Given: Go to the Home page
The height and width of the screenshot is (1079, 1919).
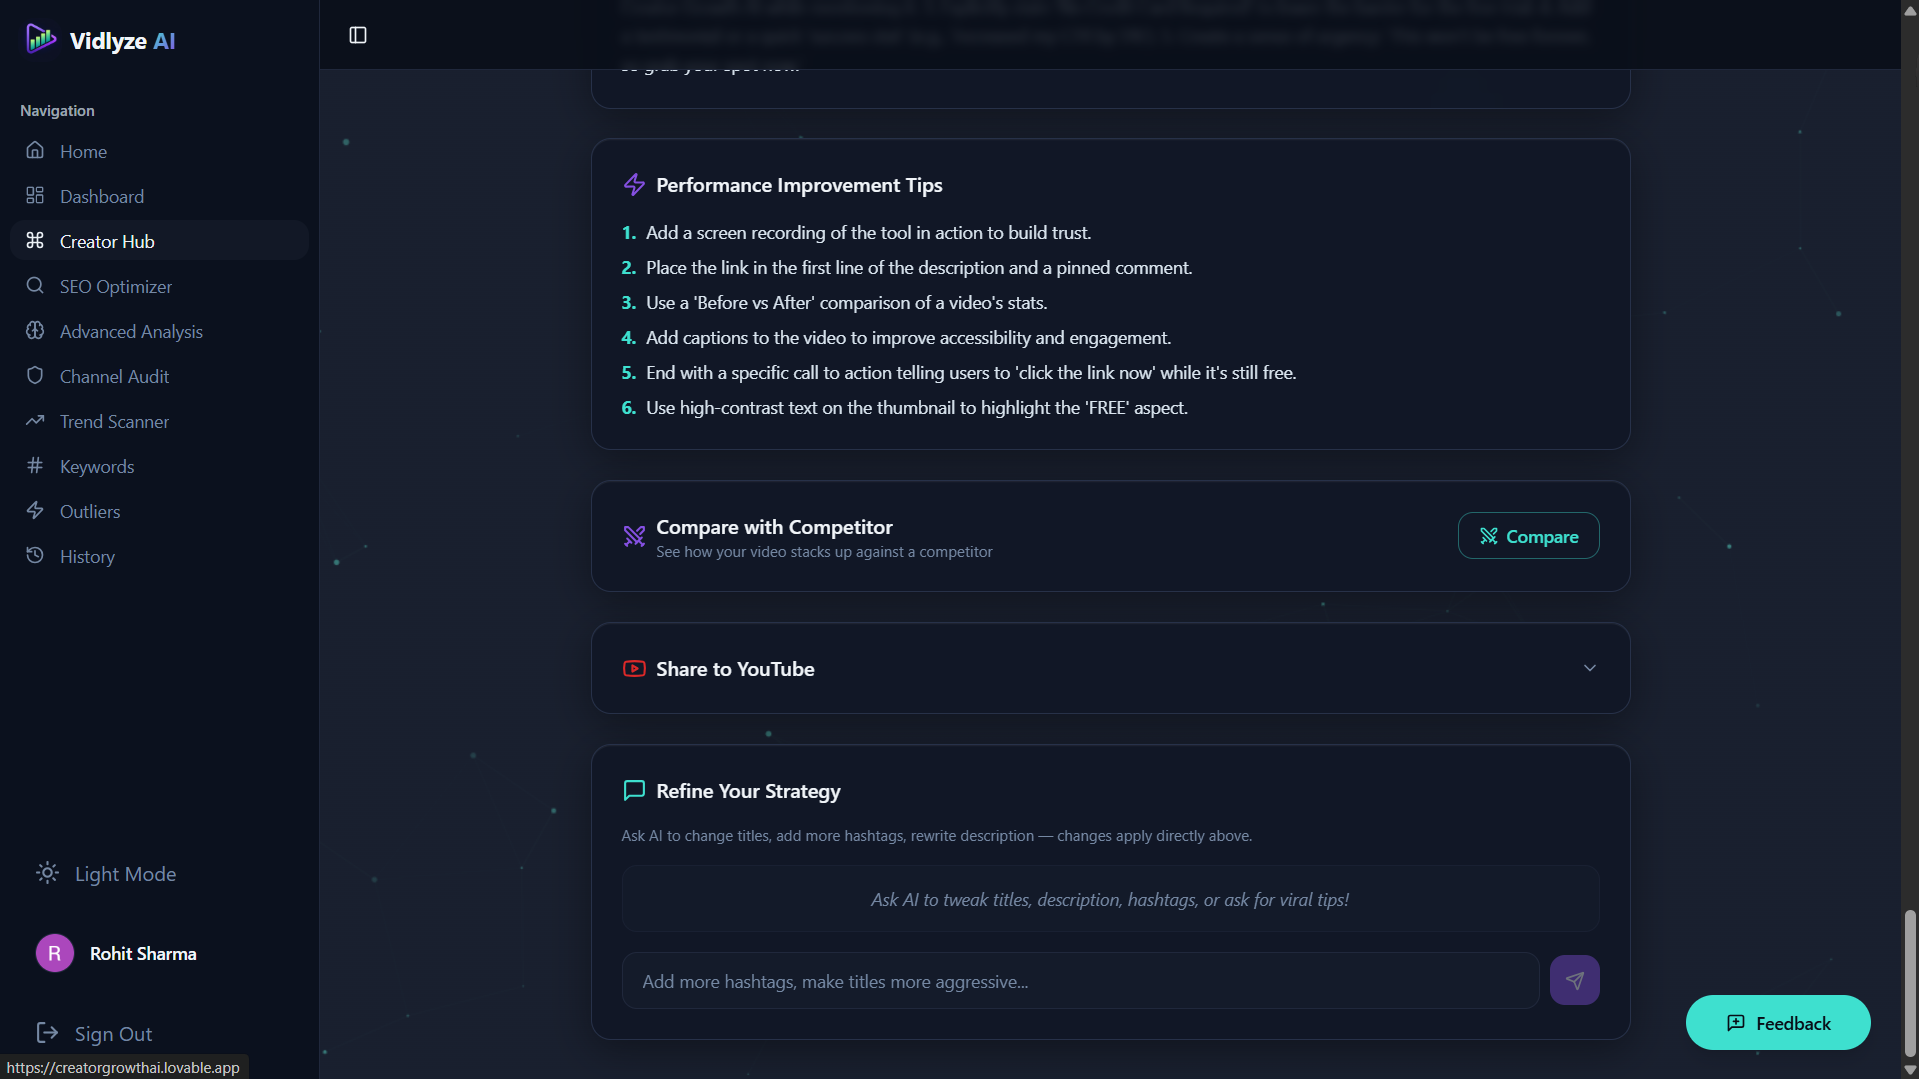Looking at the screenshot, I should (82, 151).
